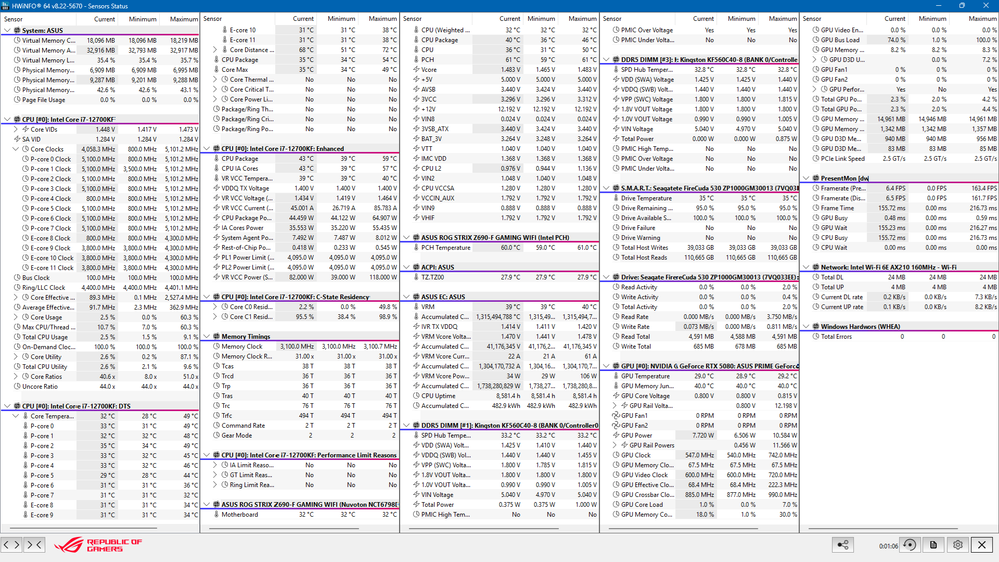Expand the Core C0 Residency entry

tap(215, 306)
